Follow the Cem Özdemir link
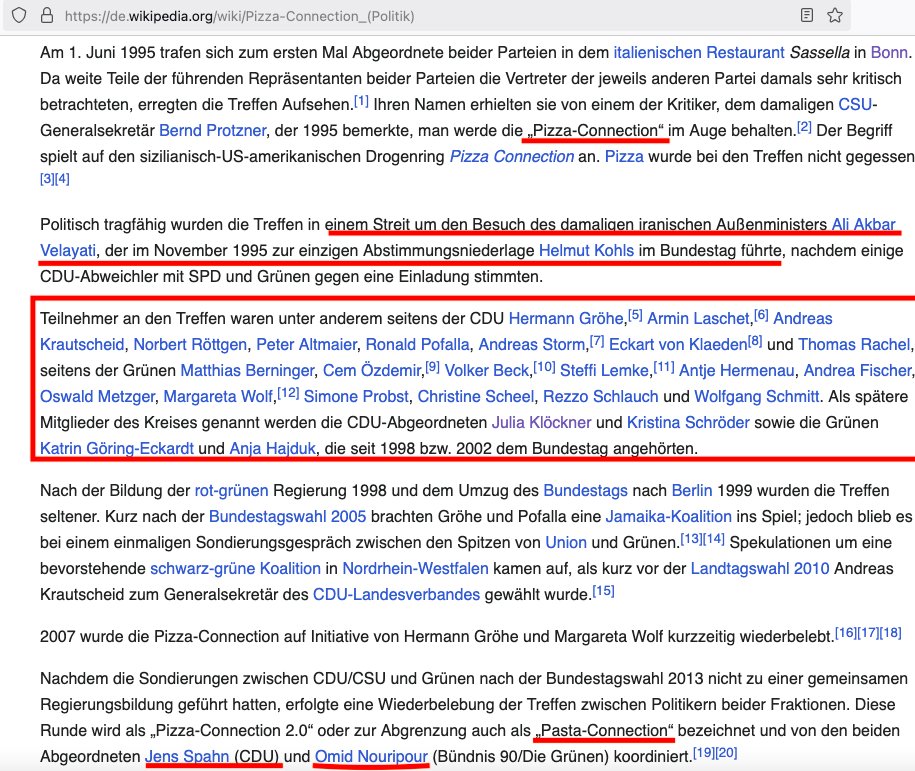Screen dimensions: 915x771 [x=372, y=370]
